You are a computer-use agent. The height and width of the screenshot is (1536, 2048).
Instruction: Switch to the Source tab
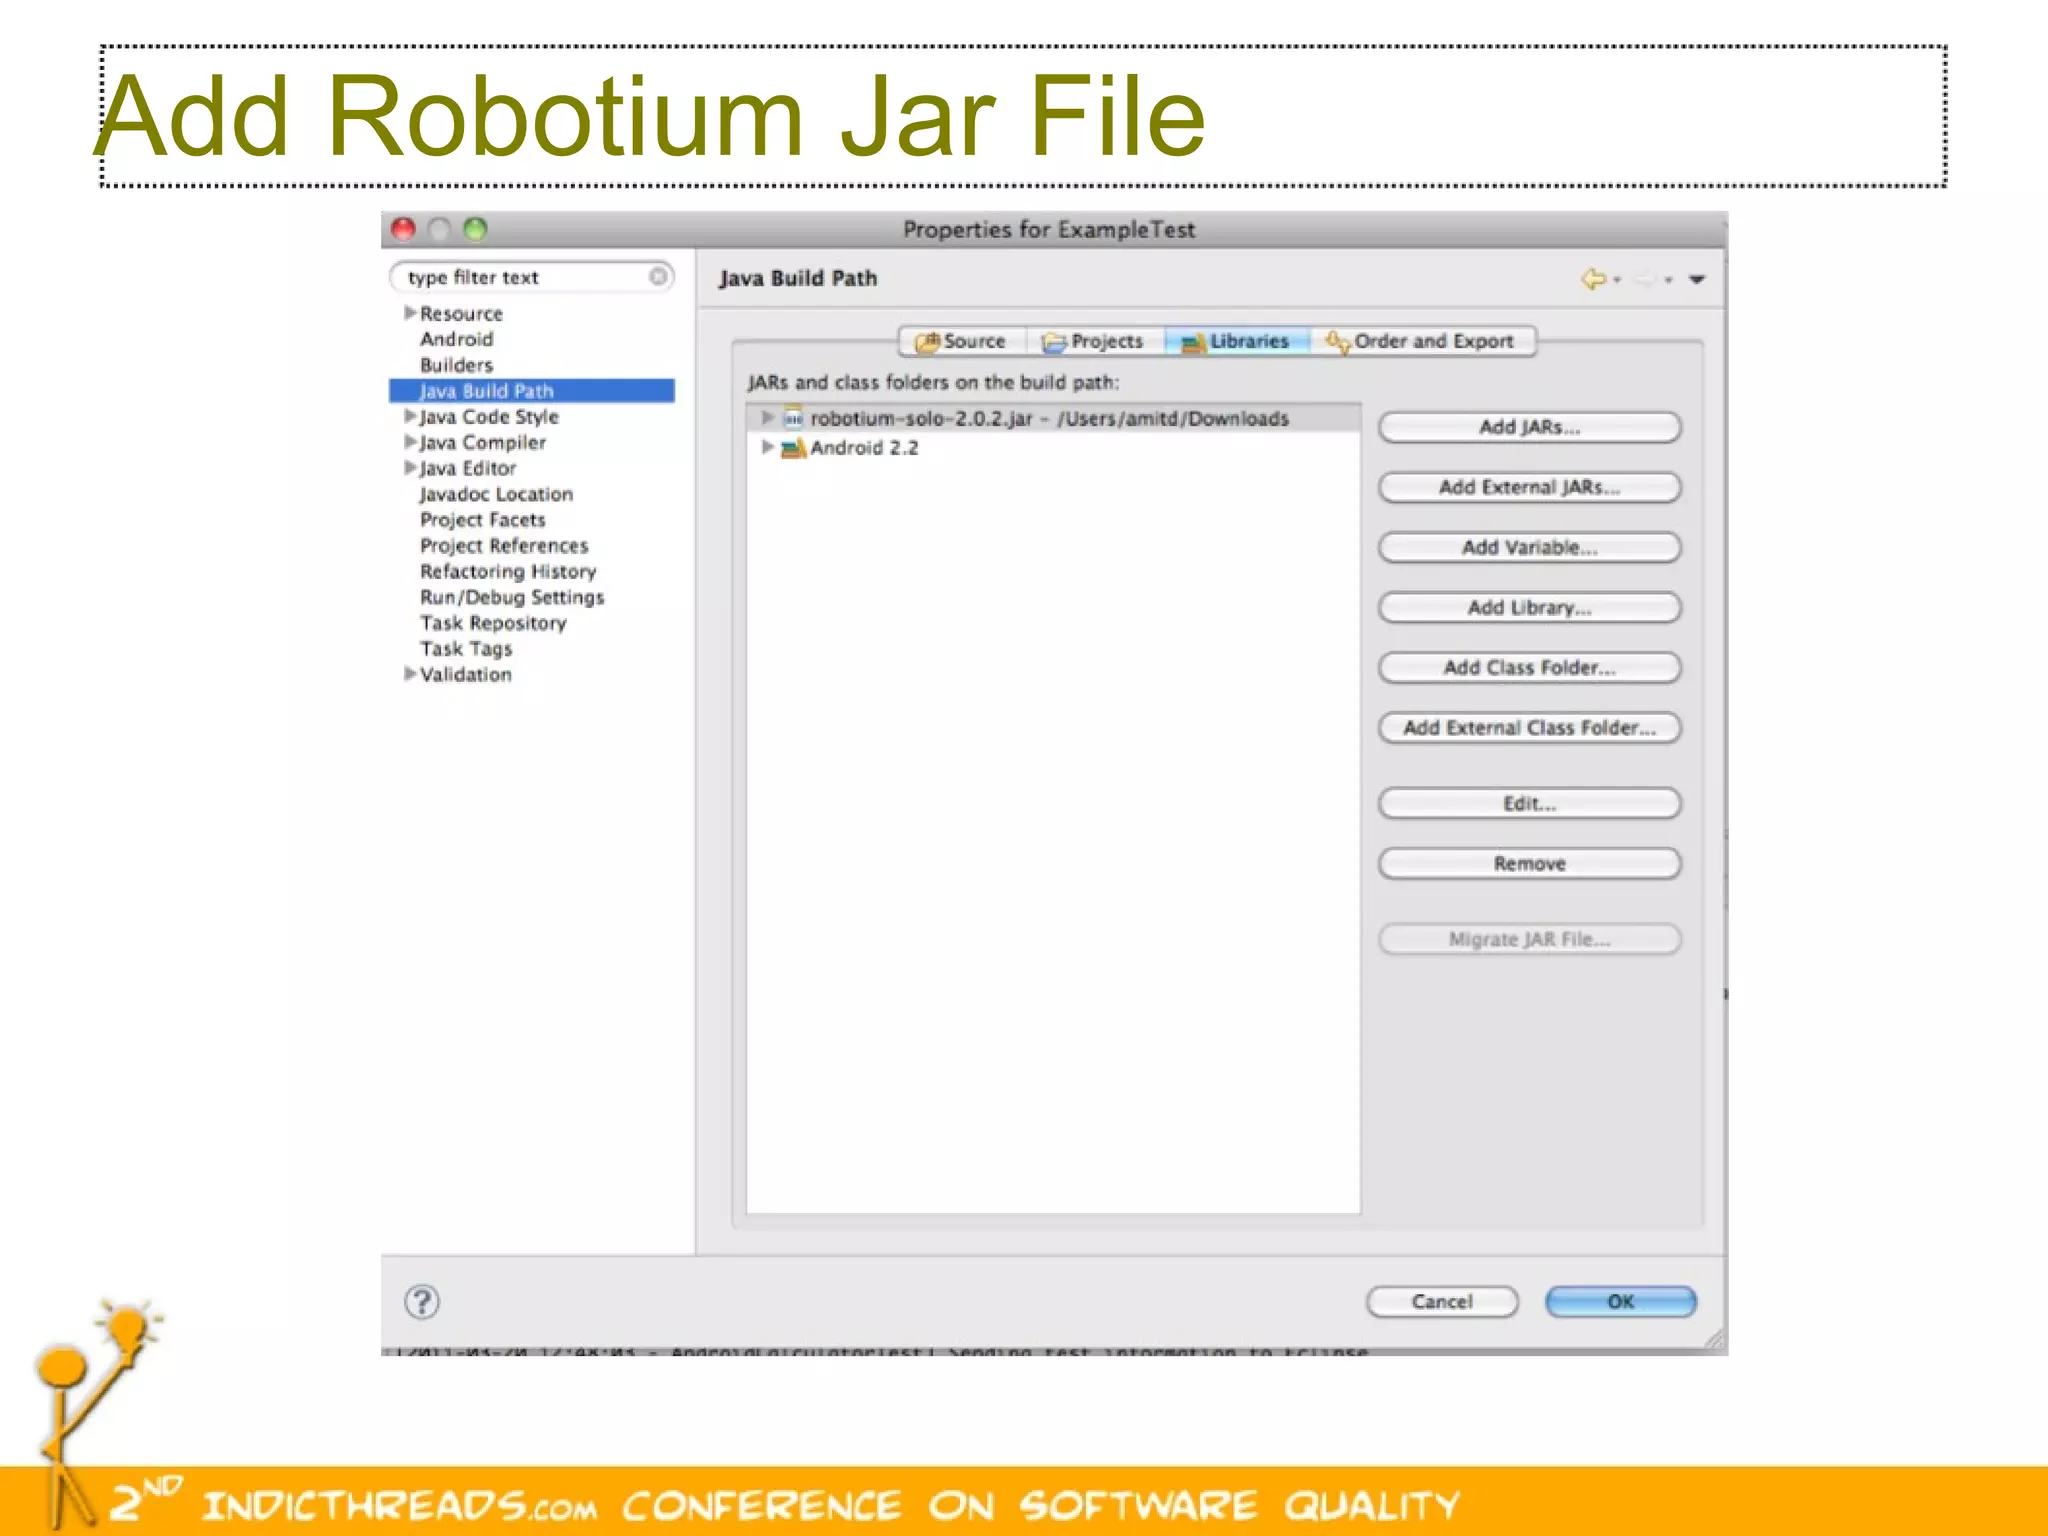[962, 341]
